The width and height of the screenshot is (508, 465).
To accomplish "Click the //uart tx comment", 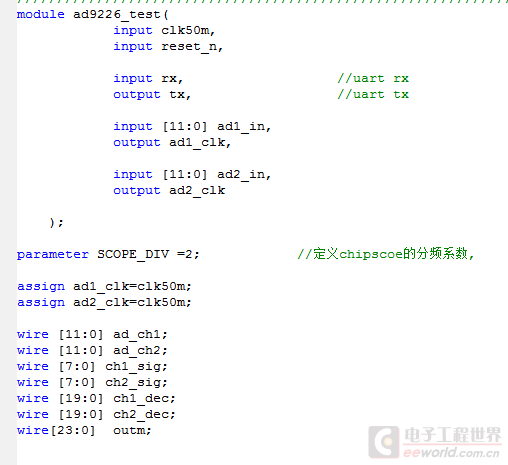I will (373, 94).
